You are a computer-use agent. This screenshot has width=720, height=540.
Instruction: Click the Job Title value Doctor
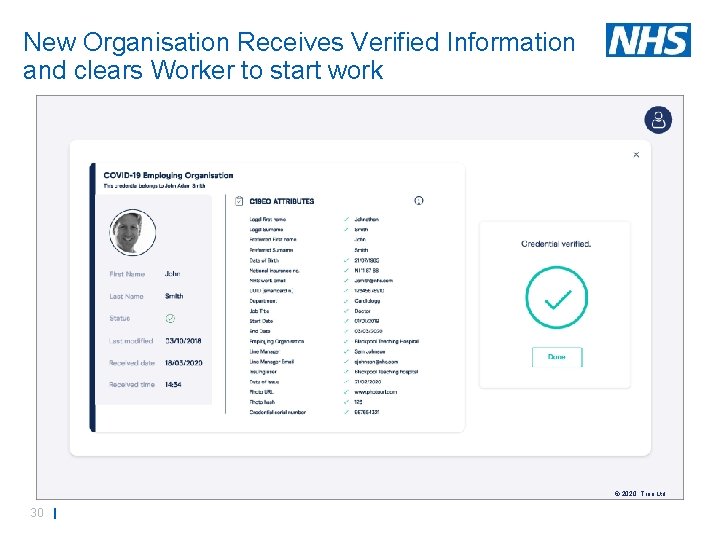(x=362, y=311)
